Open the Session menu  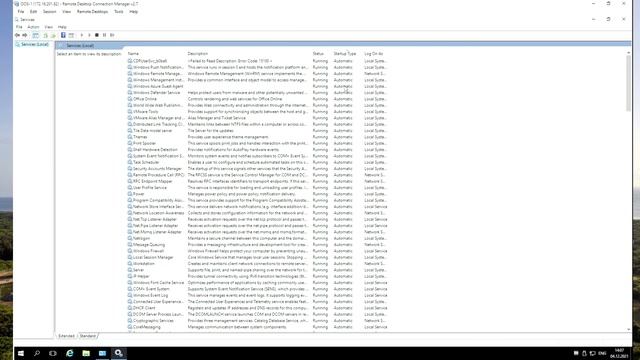49,12
